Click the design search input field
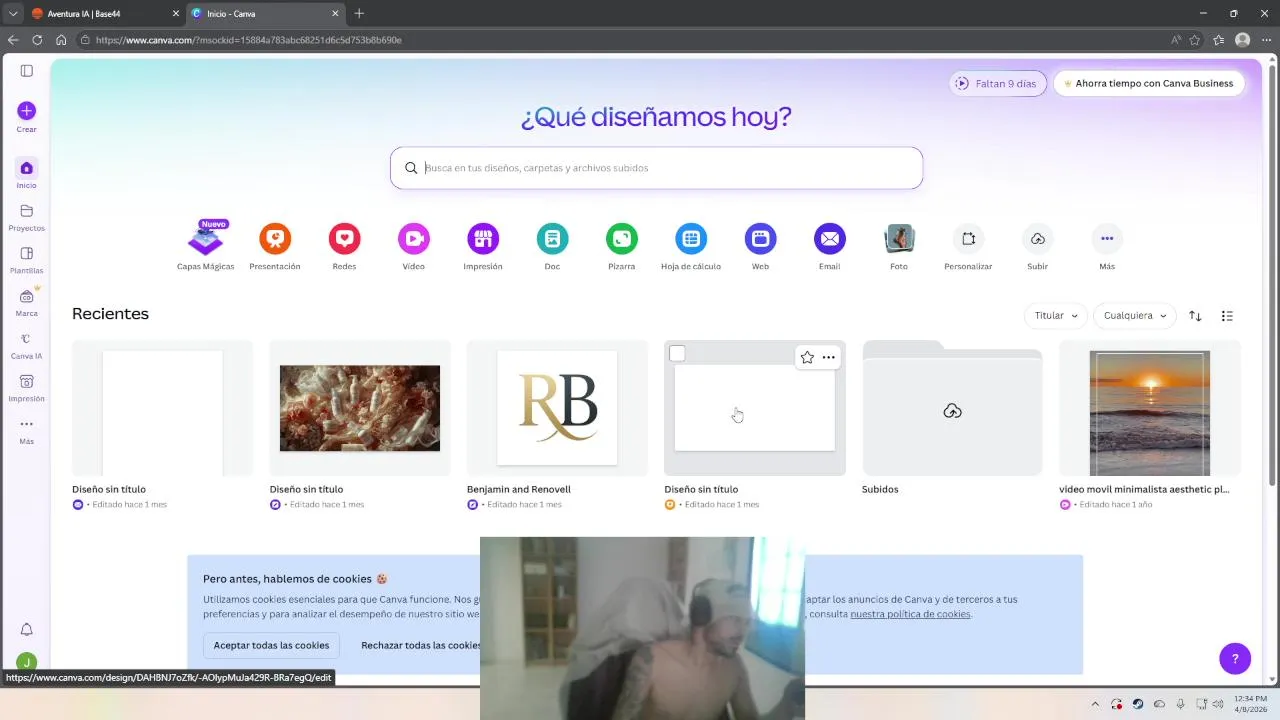The width and height of the screenshot is (1280, 720). click(x=656, y=168)
